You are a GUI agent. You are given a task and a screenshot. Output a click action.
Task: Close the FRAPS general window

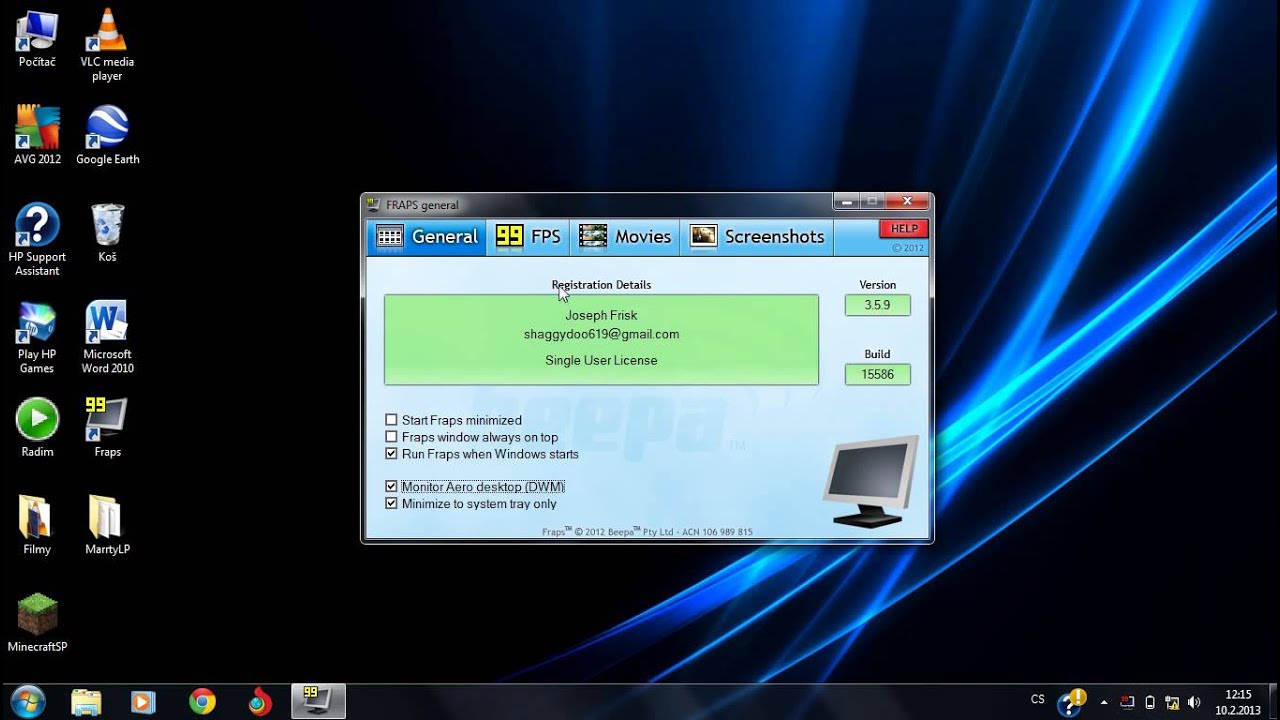[x=907, y=201]
